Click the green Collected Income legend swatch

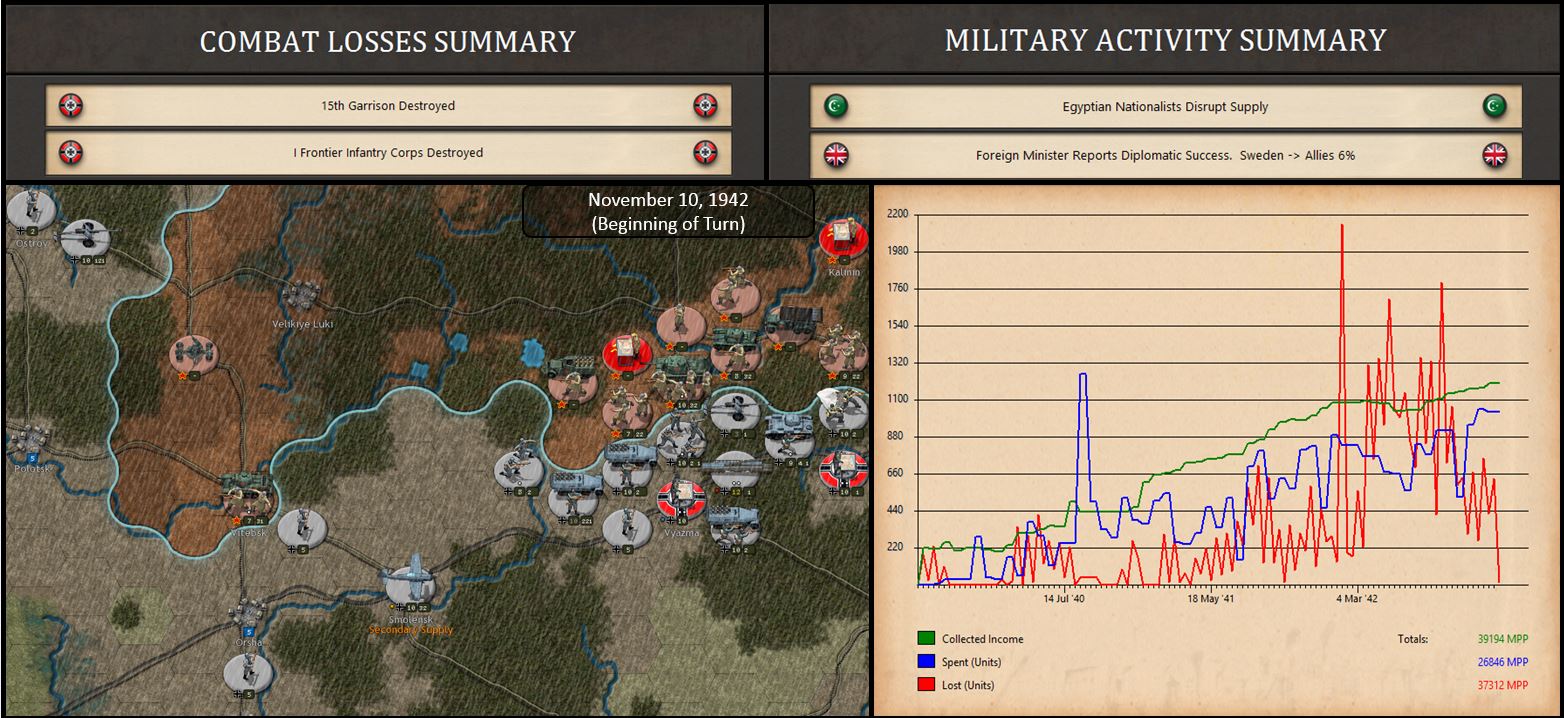tap(926, 639)
